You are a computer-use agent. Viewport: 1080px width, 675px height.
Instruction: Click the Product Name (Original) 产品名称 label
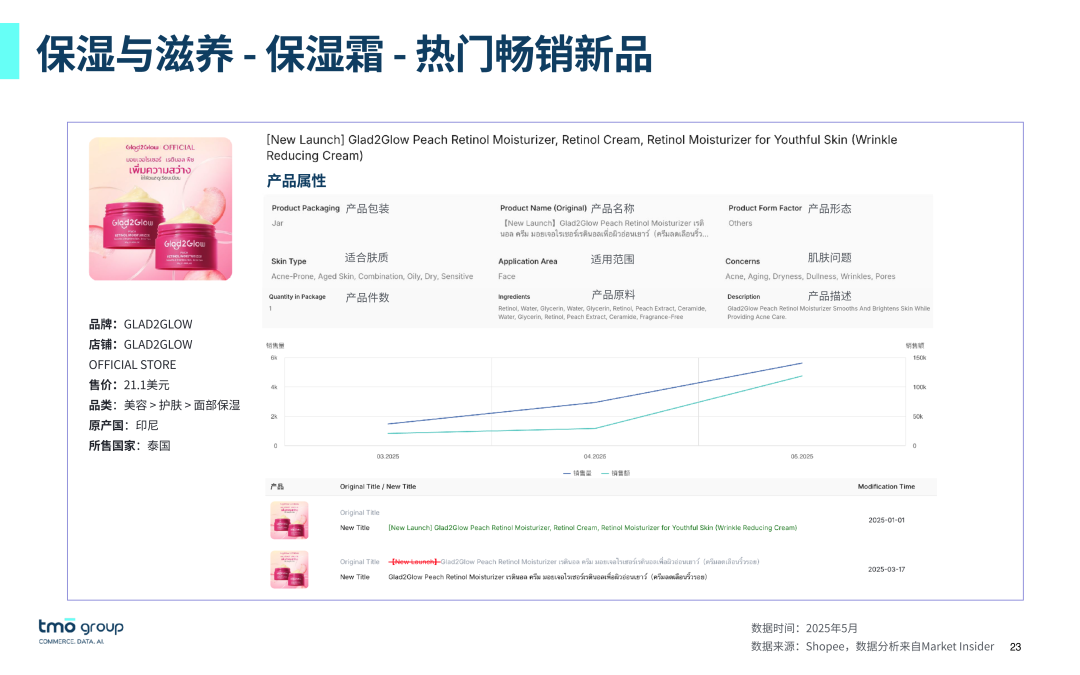pos(567,208)
